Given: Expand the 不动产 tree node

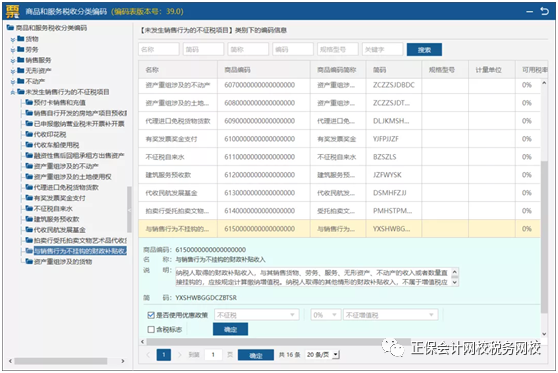Looking at the screenshot, I should coord(13,82).
